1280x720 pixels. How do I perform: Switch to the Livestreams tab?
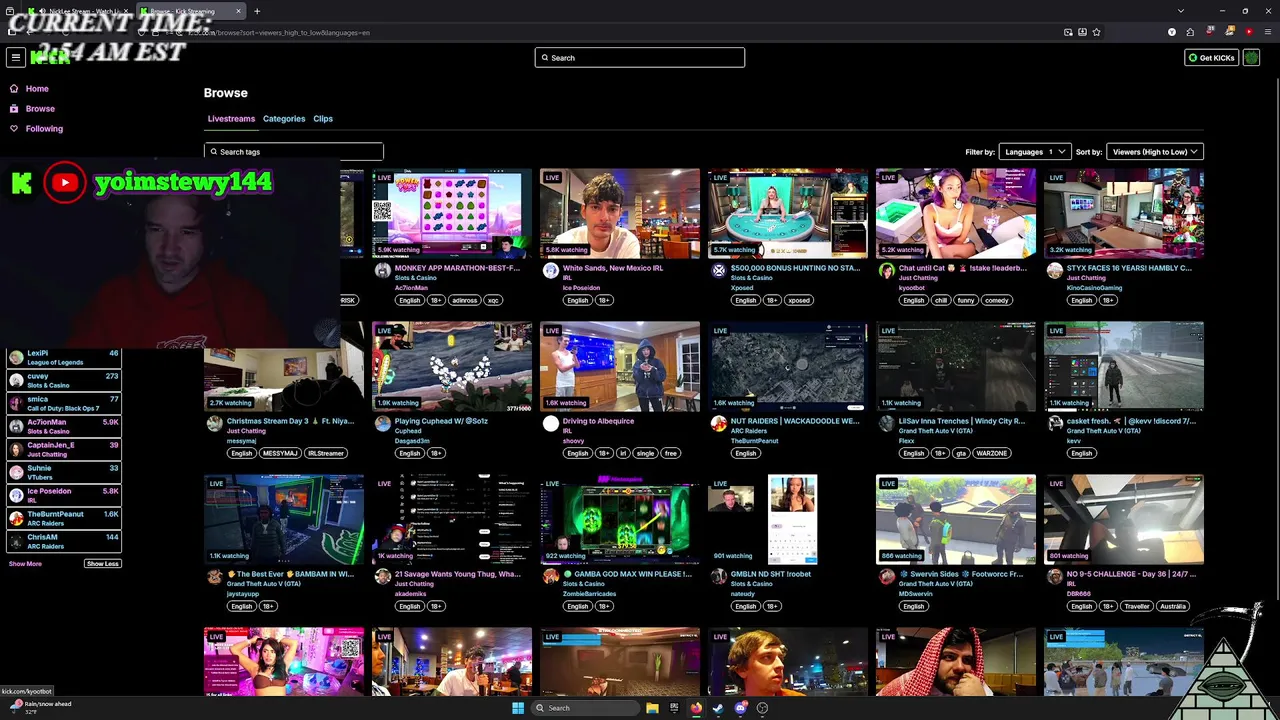tap(231, 119)
